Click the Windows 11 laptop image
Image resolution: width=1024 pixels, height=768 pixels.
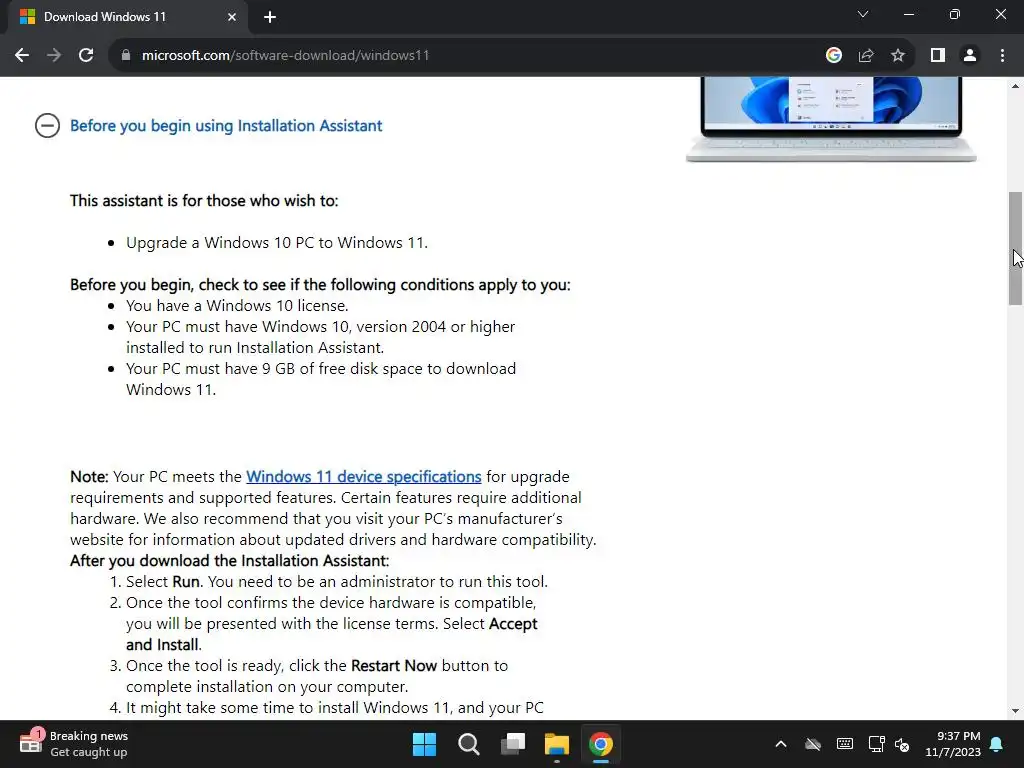[831, 119]
